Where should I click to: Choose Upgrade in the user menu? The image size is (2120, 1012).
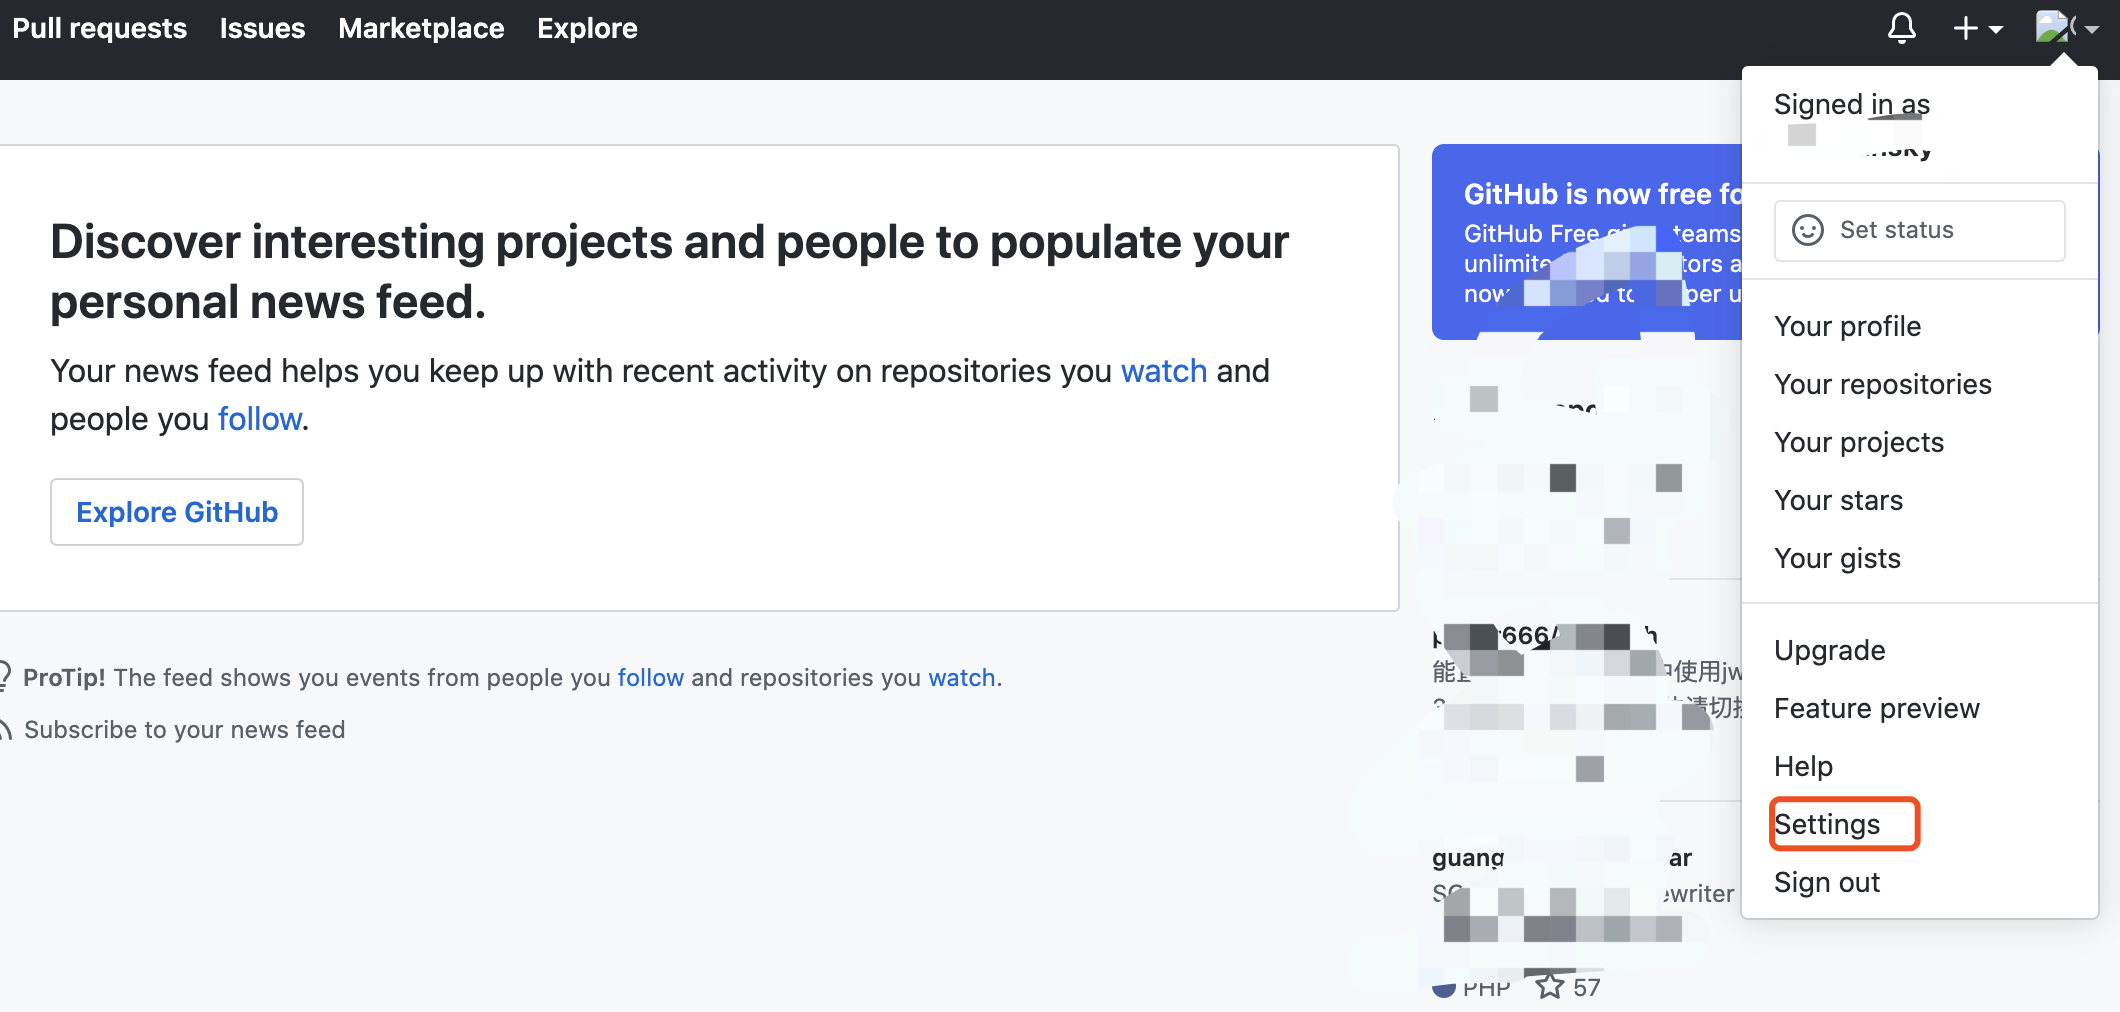pos(1829,650)
